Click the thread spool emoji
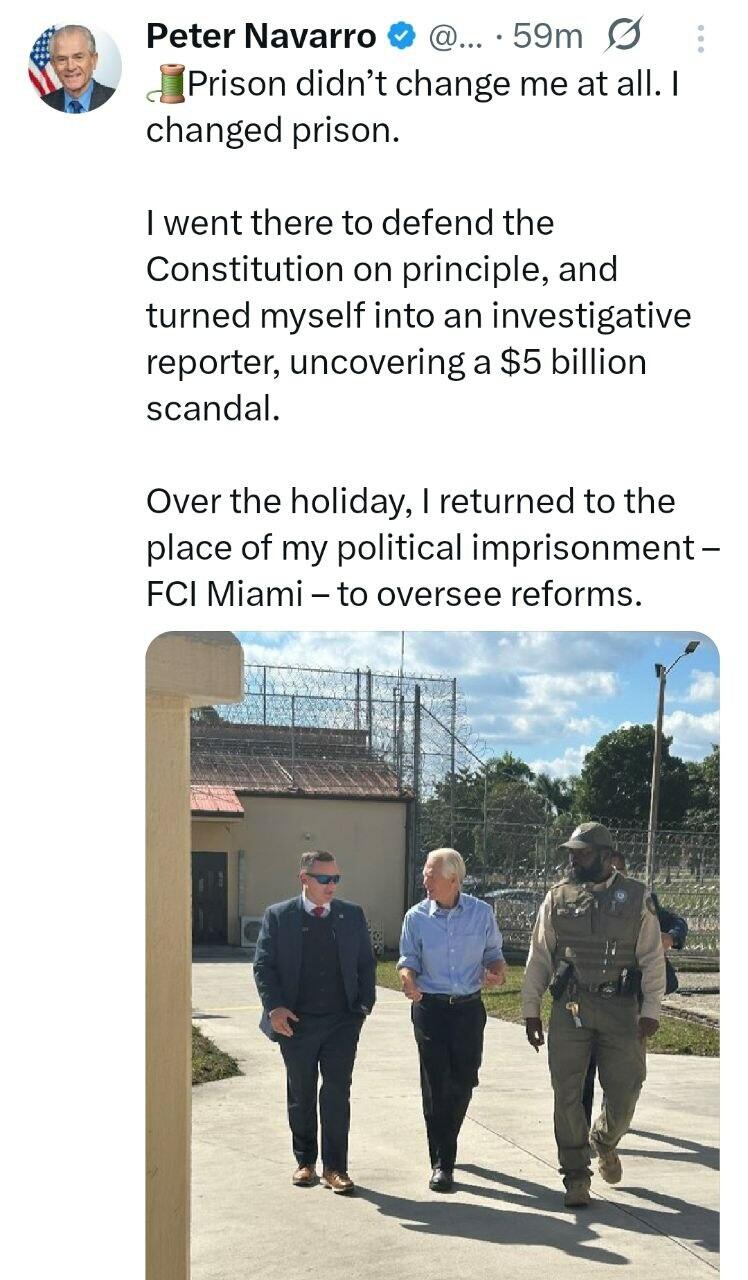 click(x=166, y=84)
